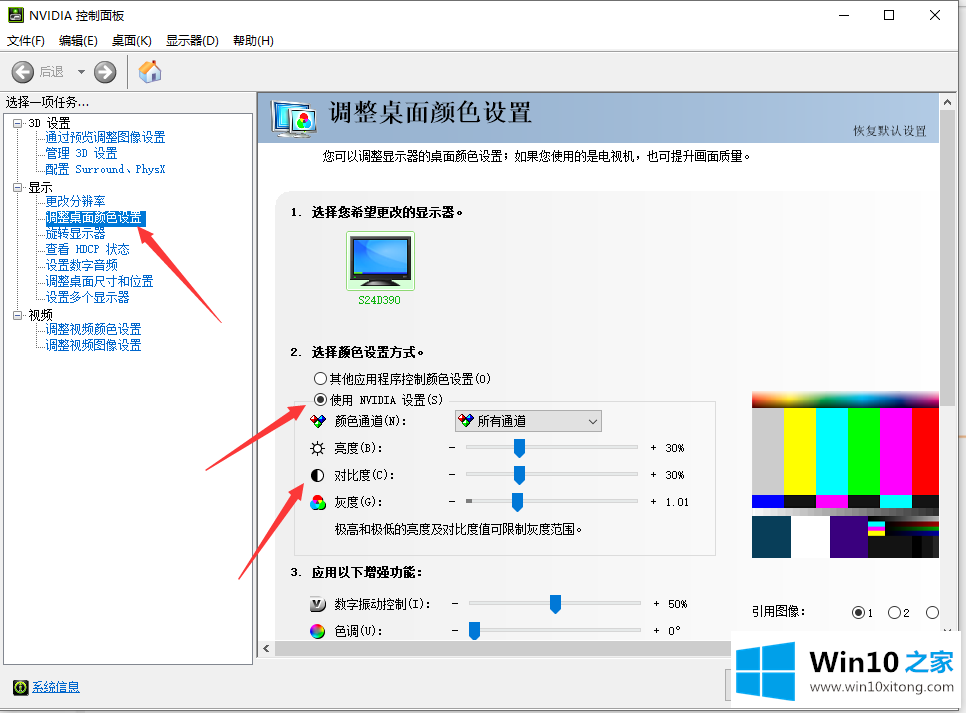The width and height of the screenshot is (966, 713).
Task: Select 其他应用程序控制颜色设置 radio button
Action: tap(320, 378)
